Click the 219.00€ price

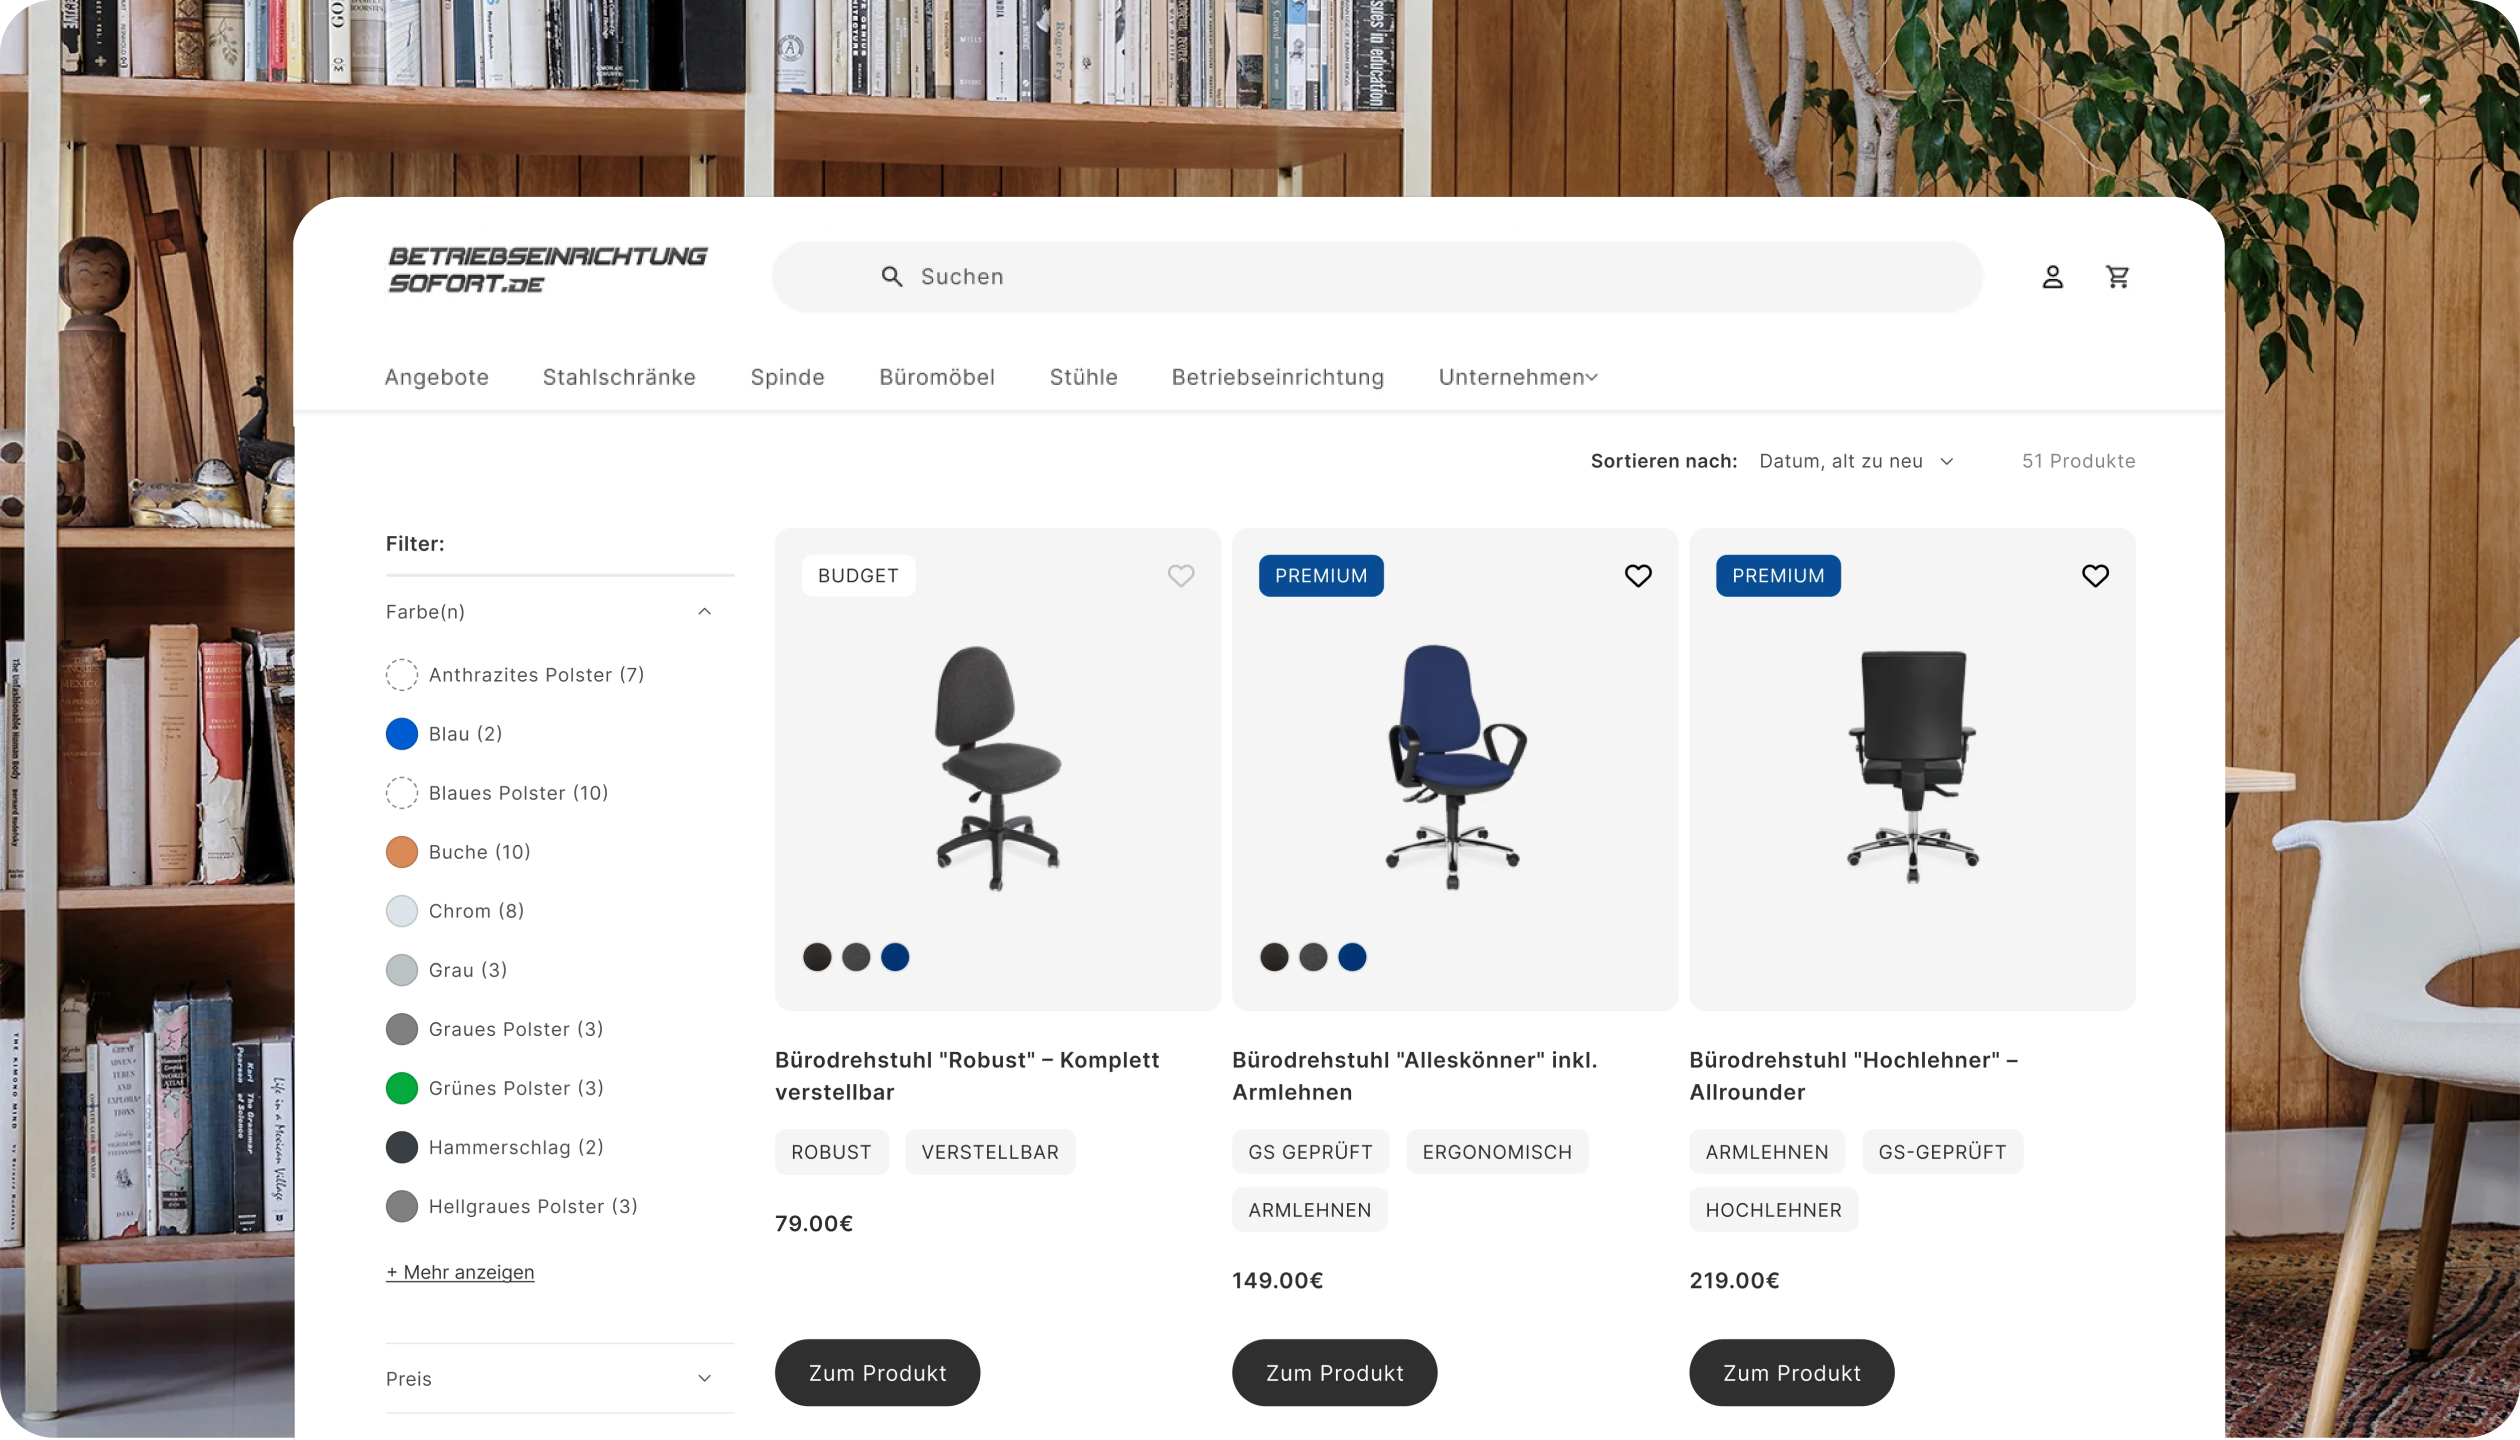coord(1734,1281)
